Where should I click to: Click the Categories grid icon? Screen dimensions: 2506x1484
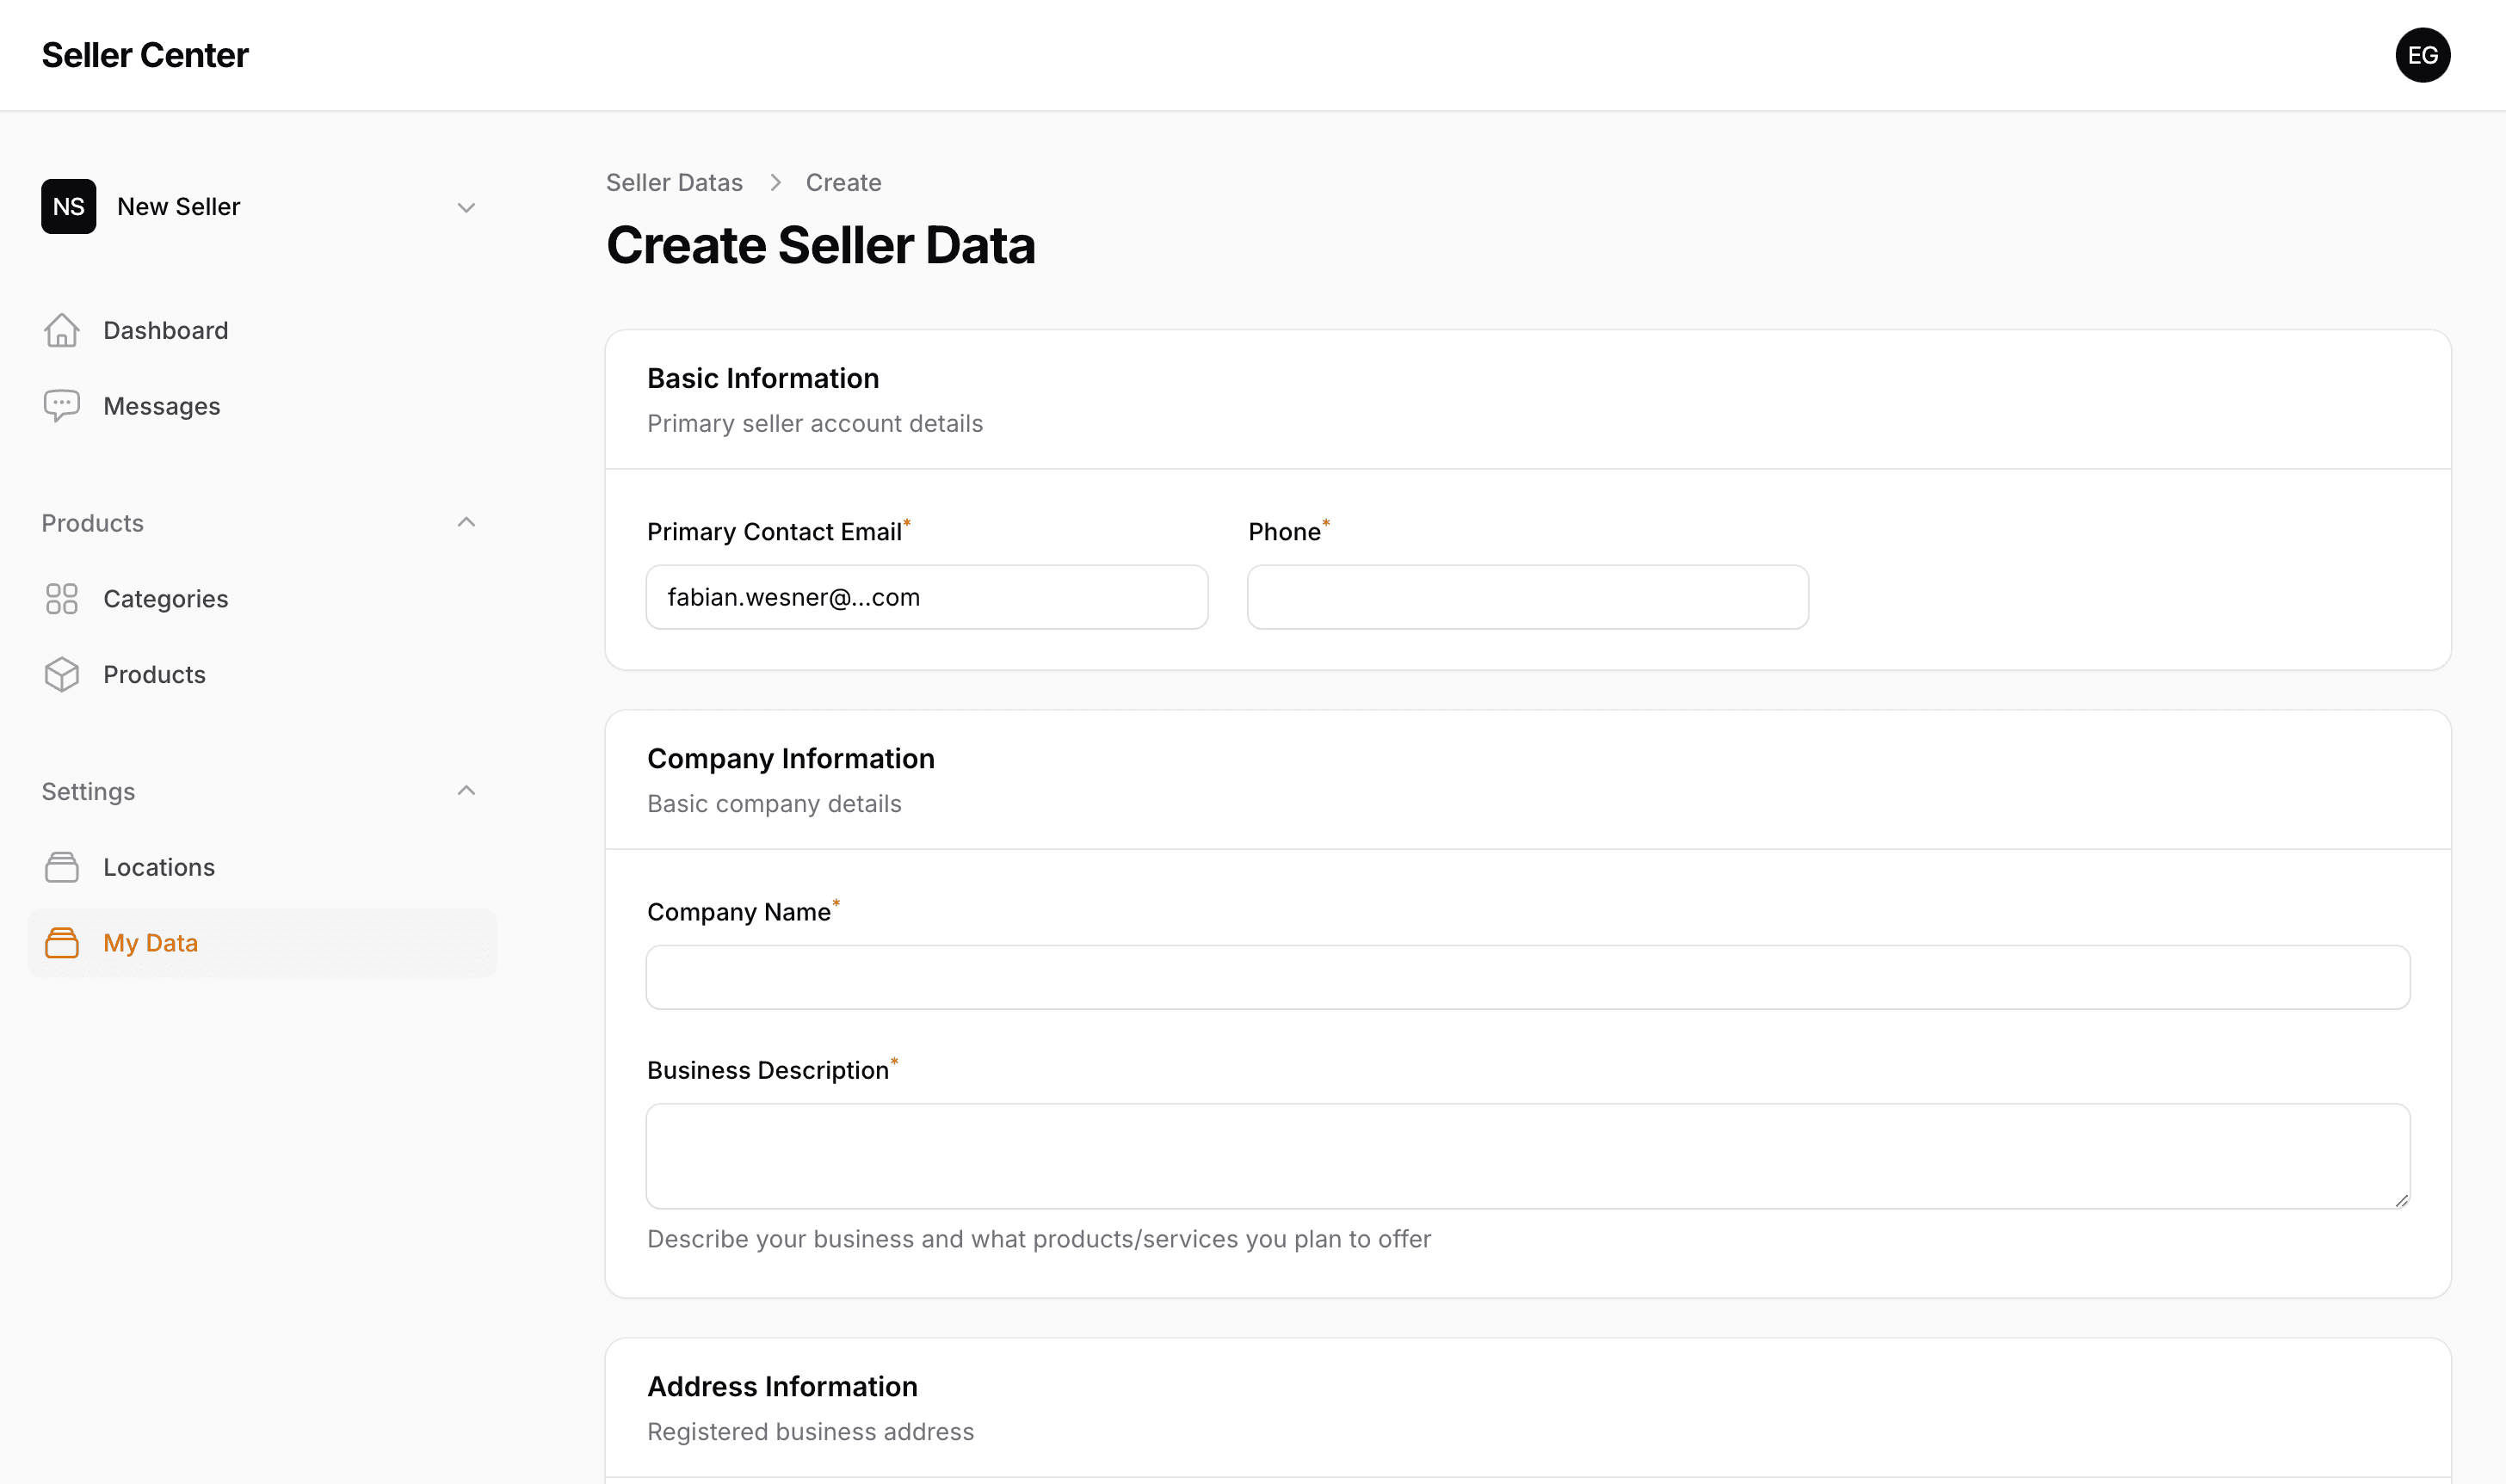62,599
